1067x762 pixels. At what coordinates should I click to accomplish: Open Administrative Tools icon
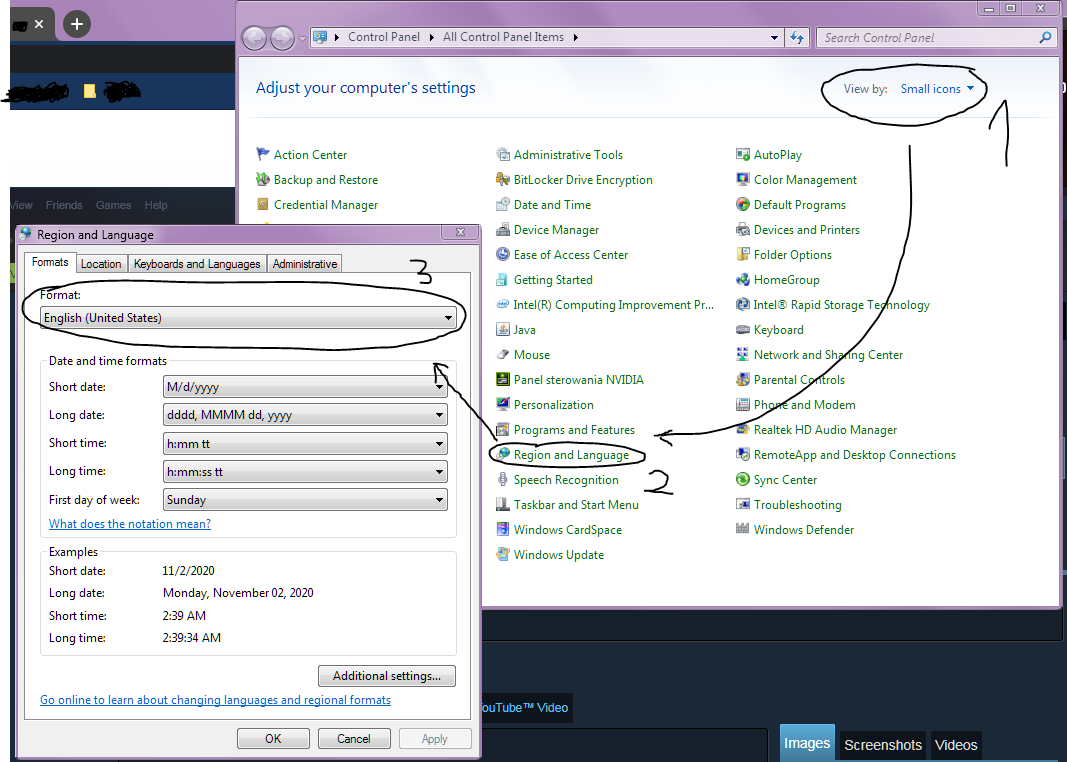[504, 155]
